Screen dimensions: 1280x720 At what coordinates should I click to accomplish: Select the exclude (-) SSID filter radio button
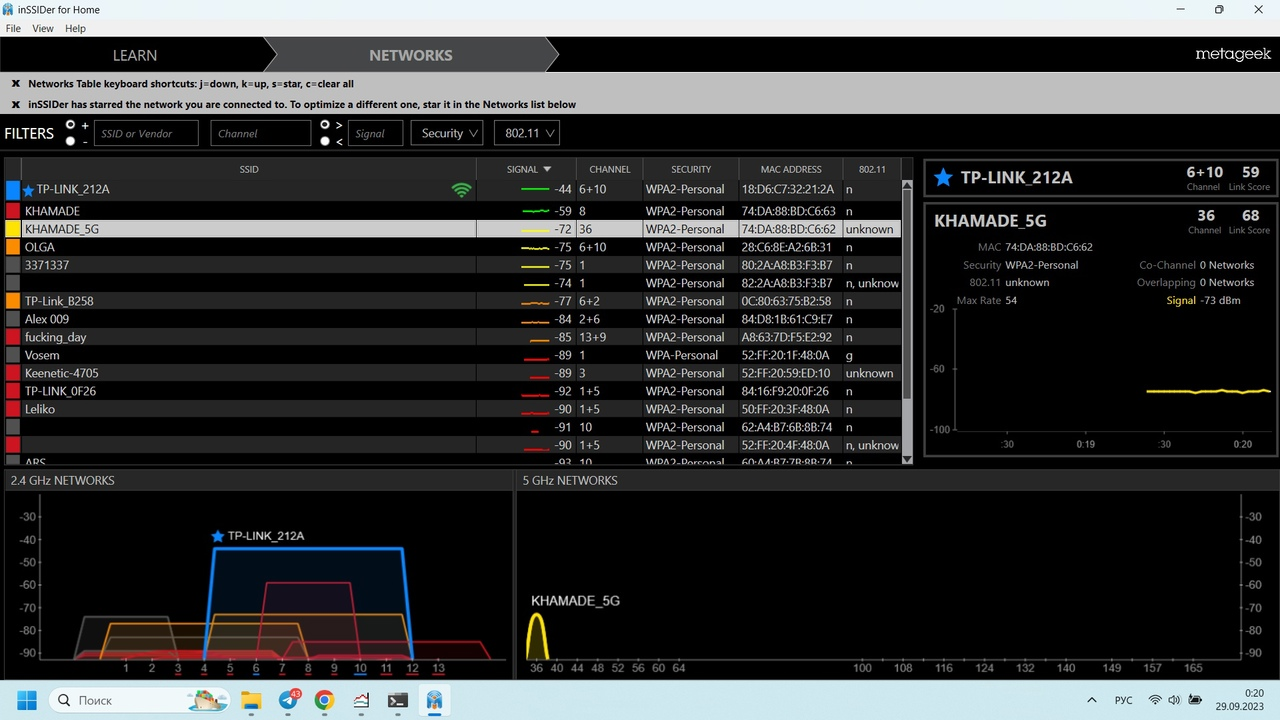click(x=70, y=141)
